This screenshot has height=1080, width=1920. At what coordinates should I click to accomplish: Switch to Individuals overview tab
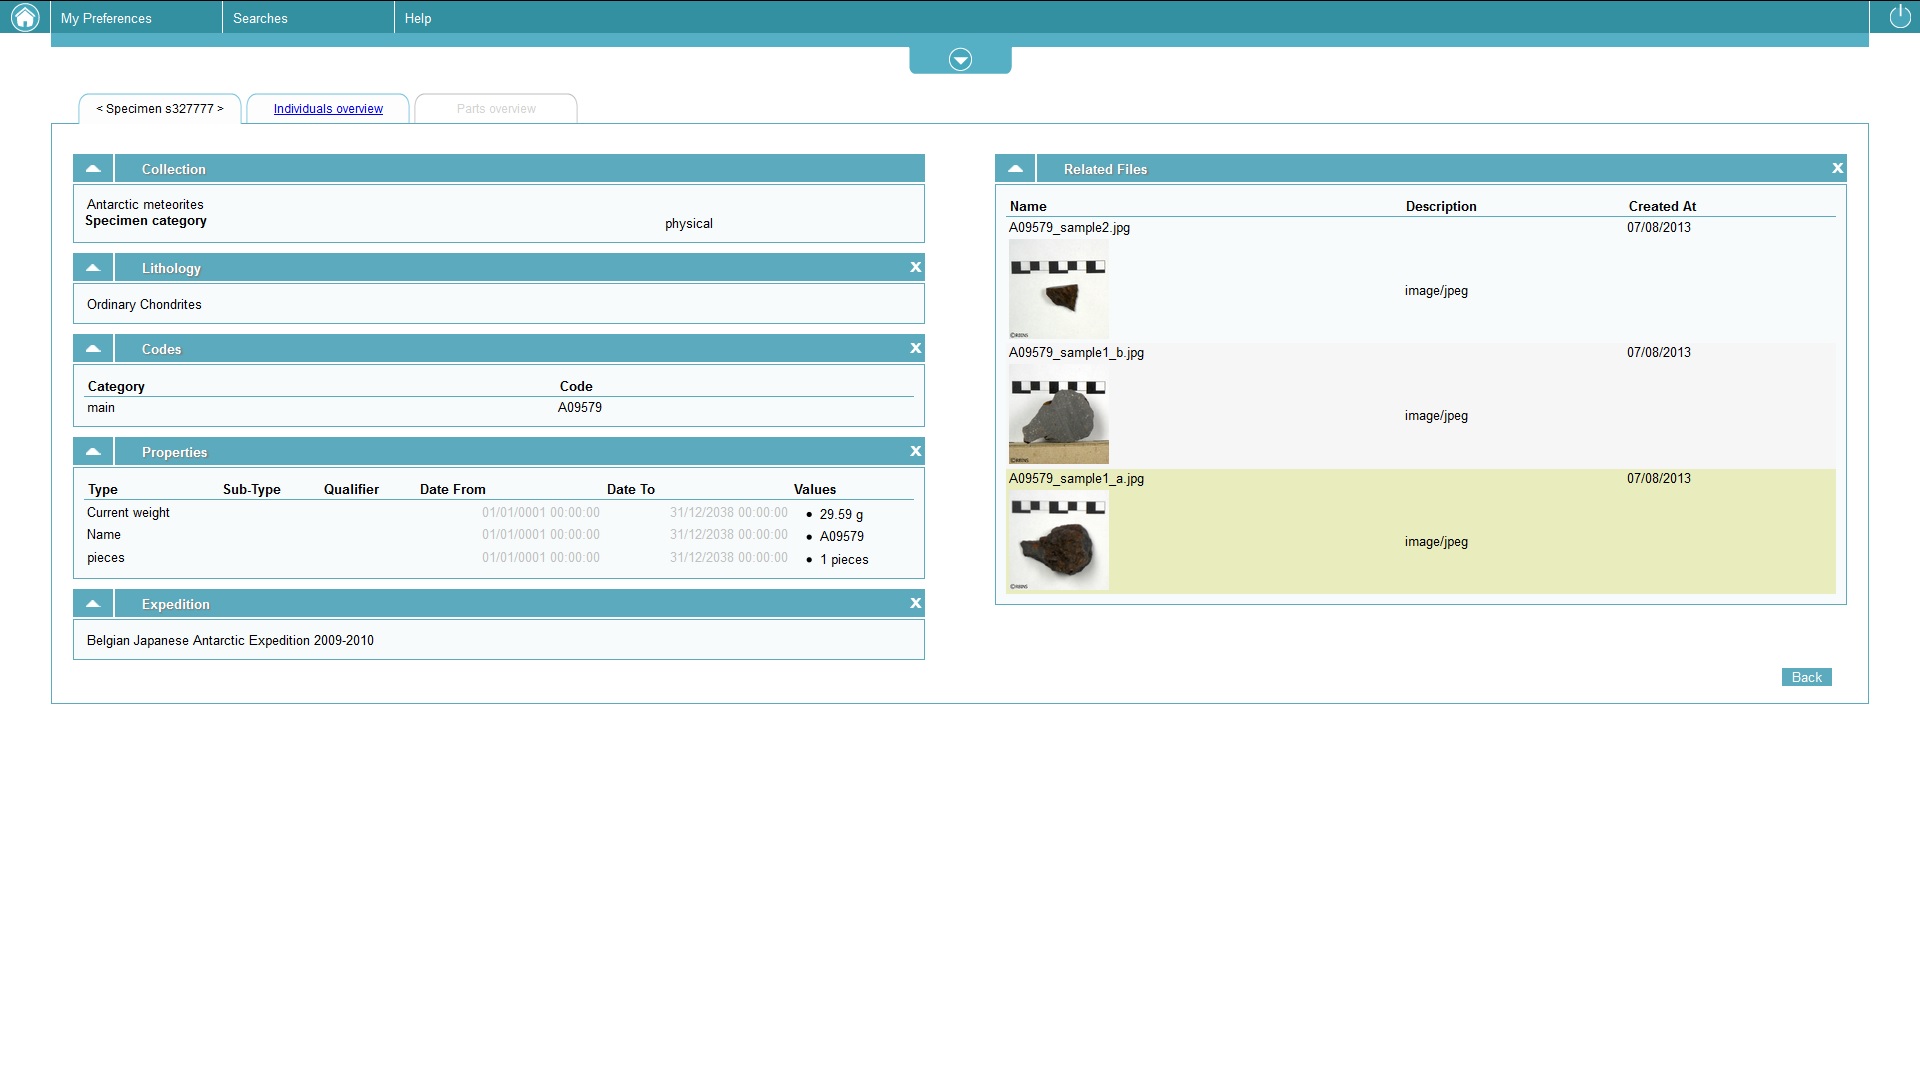point(328,109)
